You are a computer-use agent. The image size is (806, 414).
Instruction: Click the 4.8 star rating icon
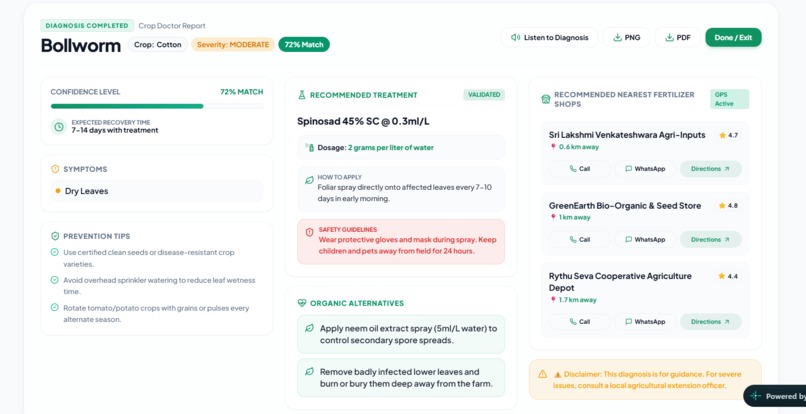click(722, 206)
